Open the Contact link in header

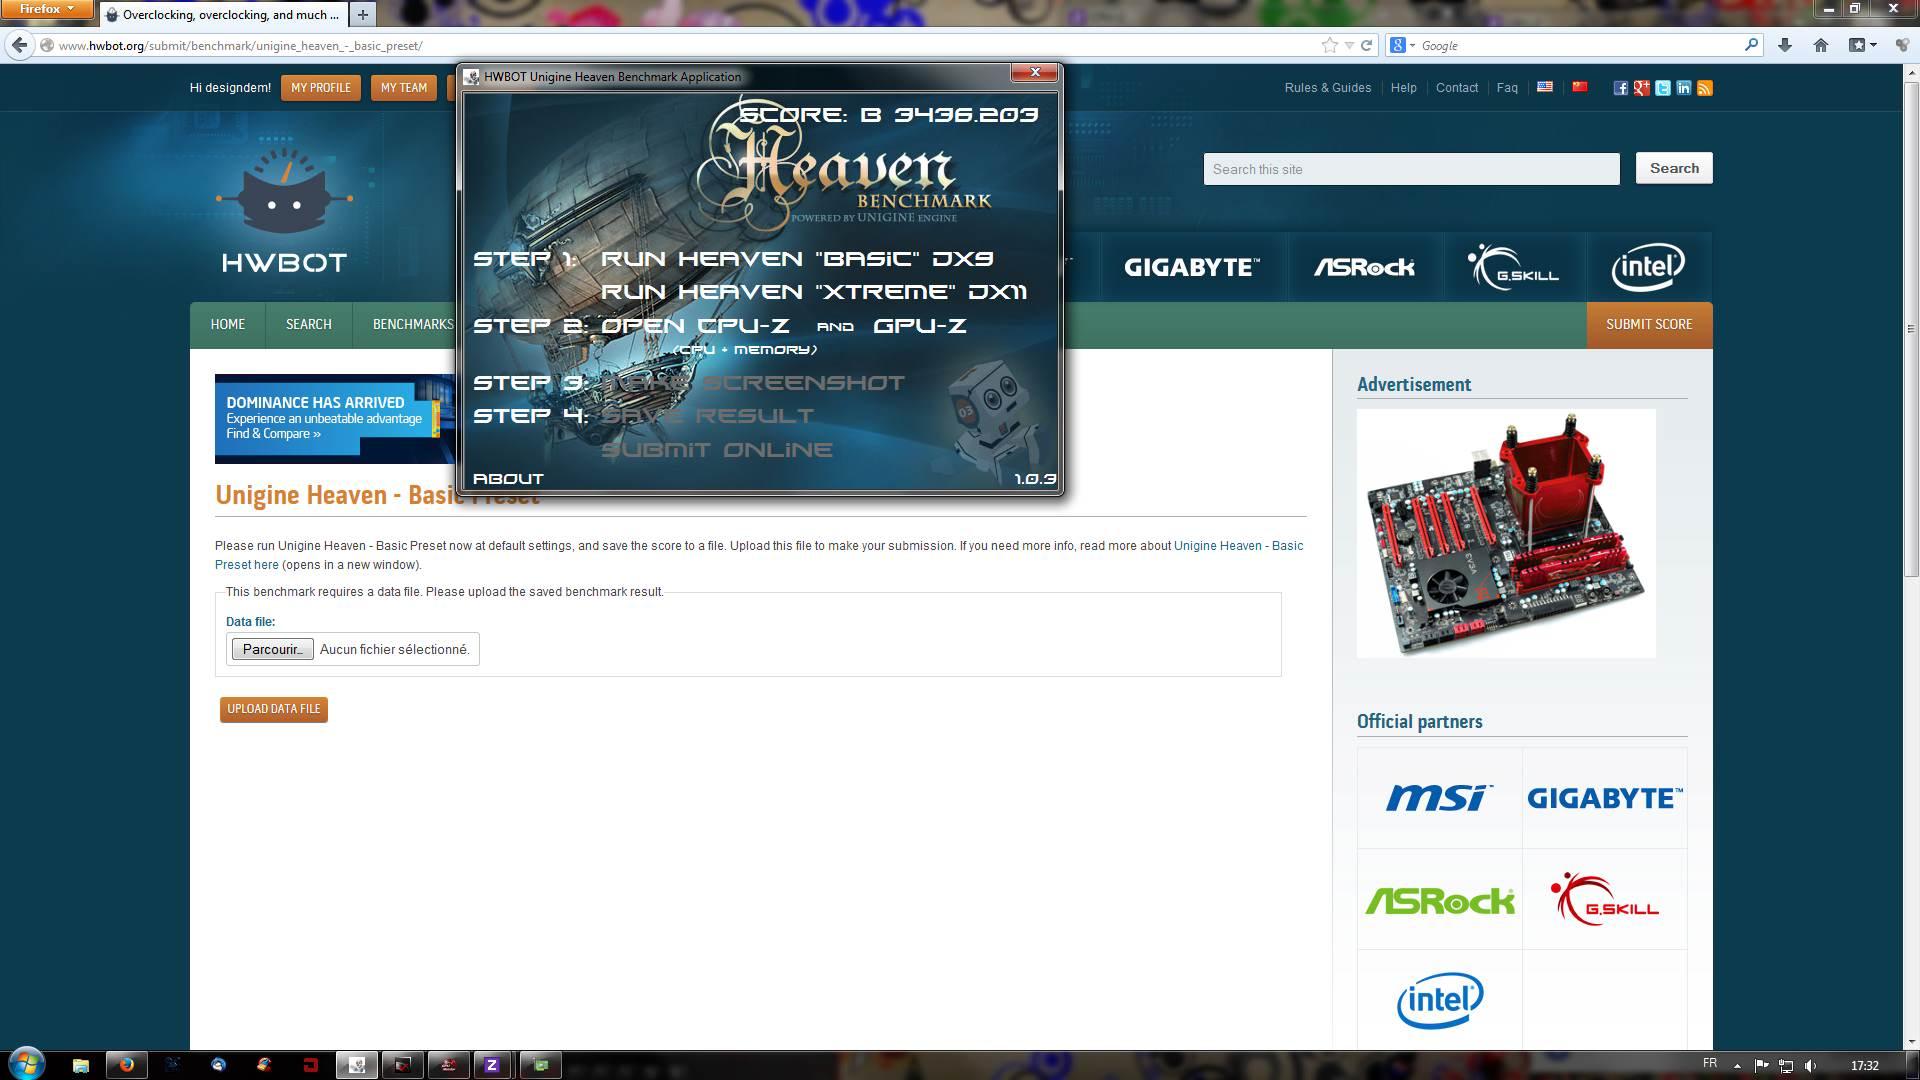pos(1456,88)
